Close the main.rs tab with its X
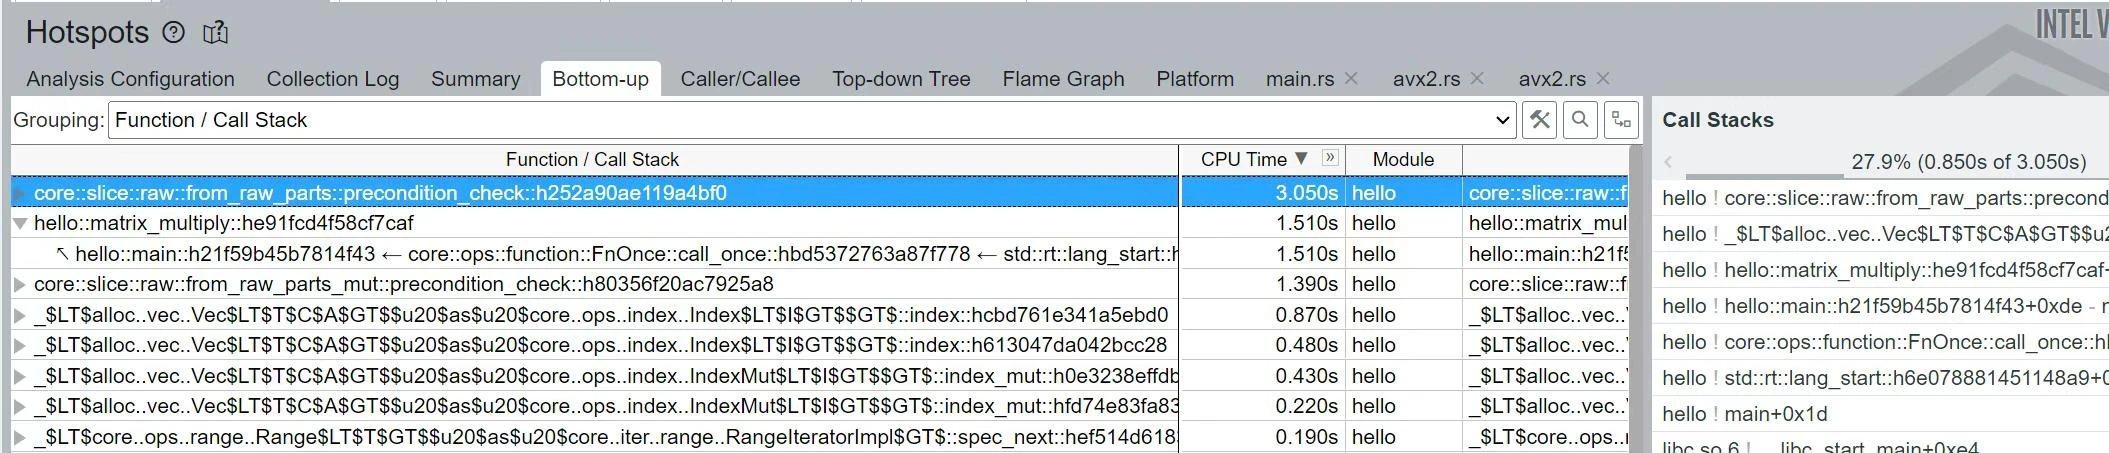 click(1351, 78)
